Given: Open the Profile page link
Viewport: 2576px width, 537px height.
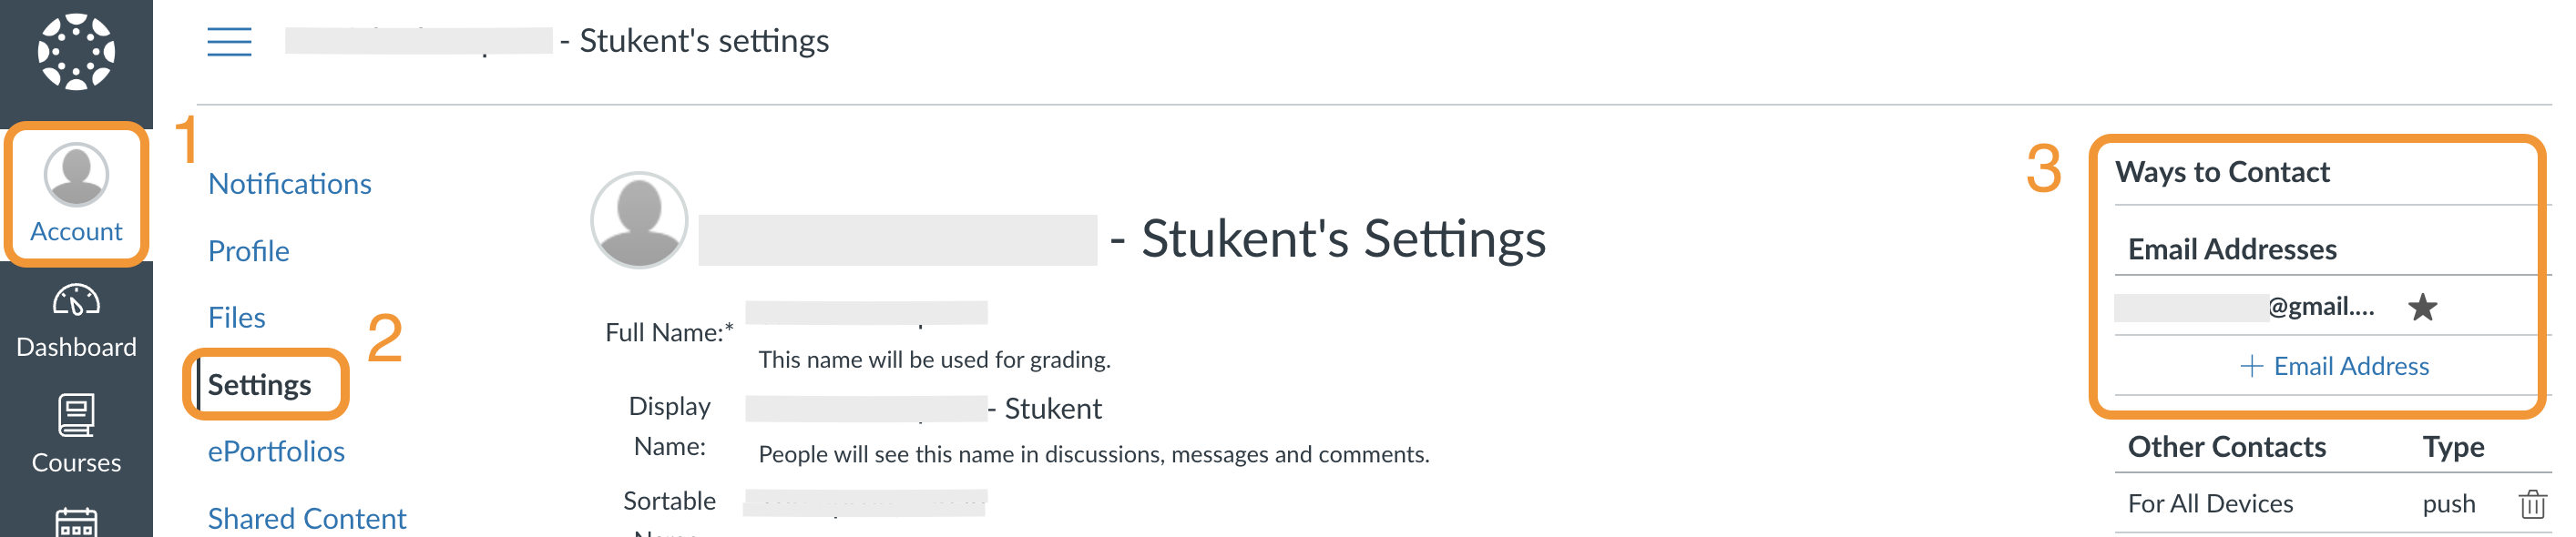Looking at the screenshot, I should (x=248, y=251).
